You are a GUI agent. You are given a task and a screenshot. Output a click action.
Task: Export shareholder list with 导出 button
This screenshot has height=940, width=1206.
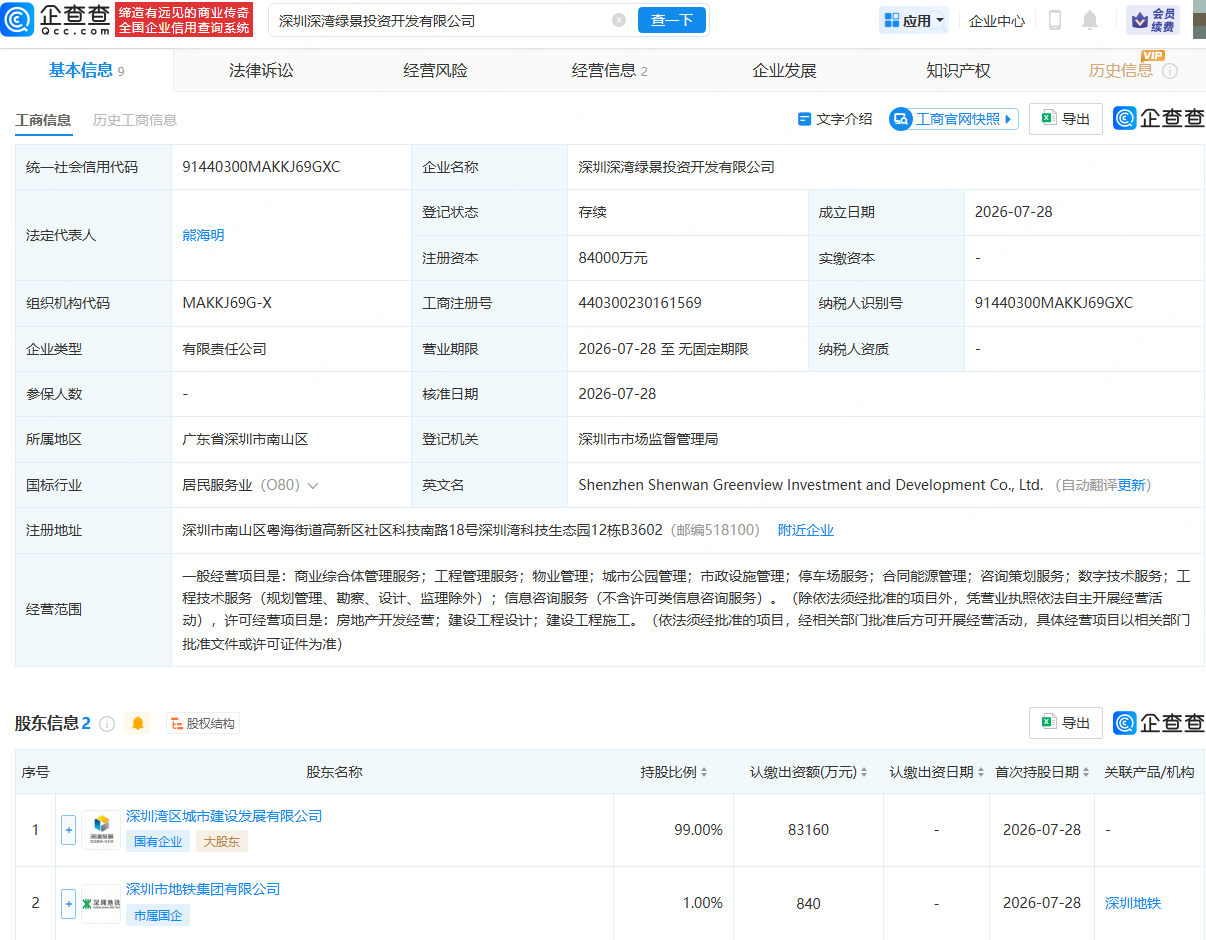1066,722
